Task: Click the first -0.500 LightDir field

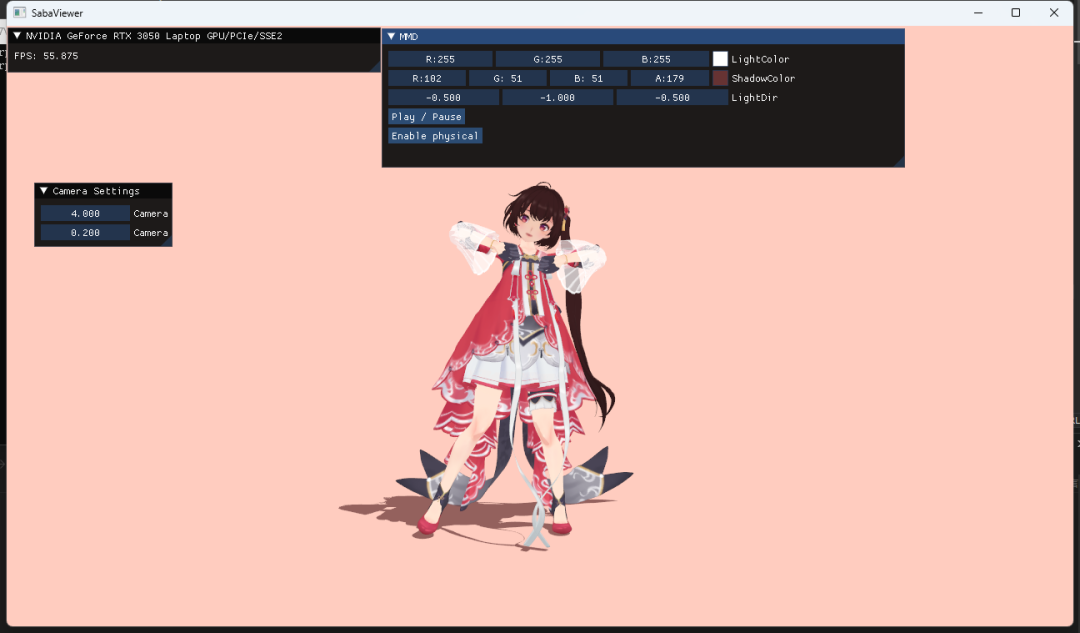Action: pos(441,97)
